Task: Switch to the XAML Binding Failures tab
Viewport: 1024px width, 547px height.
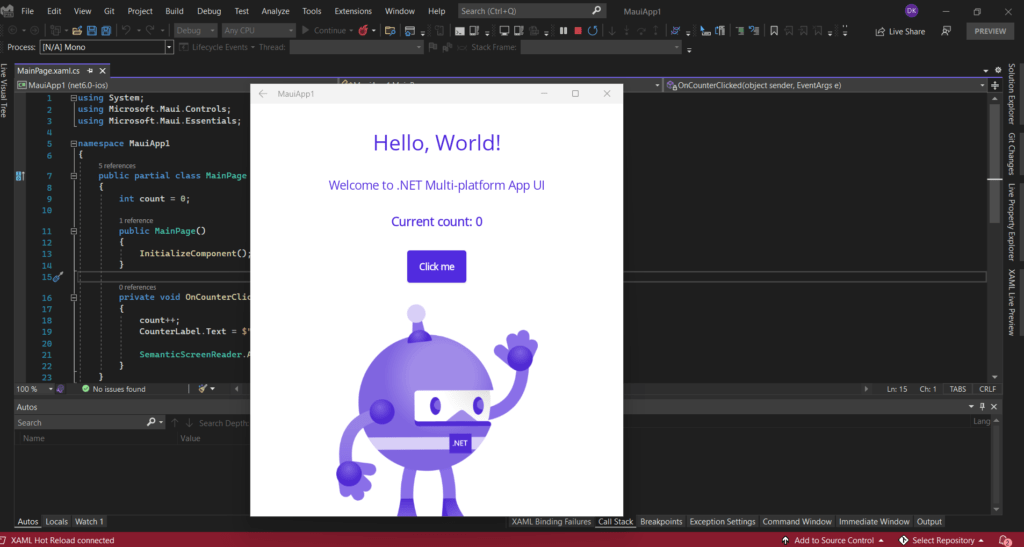Action: (551, 522)
